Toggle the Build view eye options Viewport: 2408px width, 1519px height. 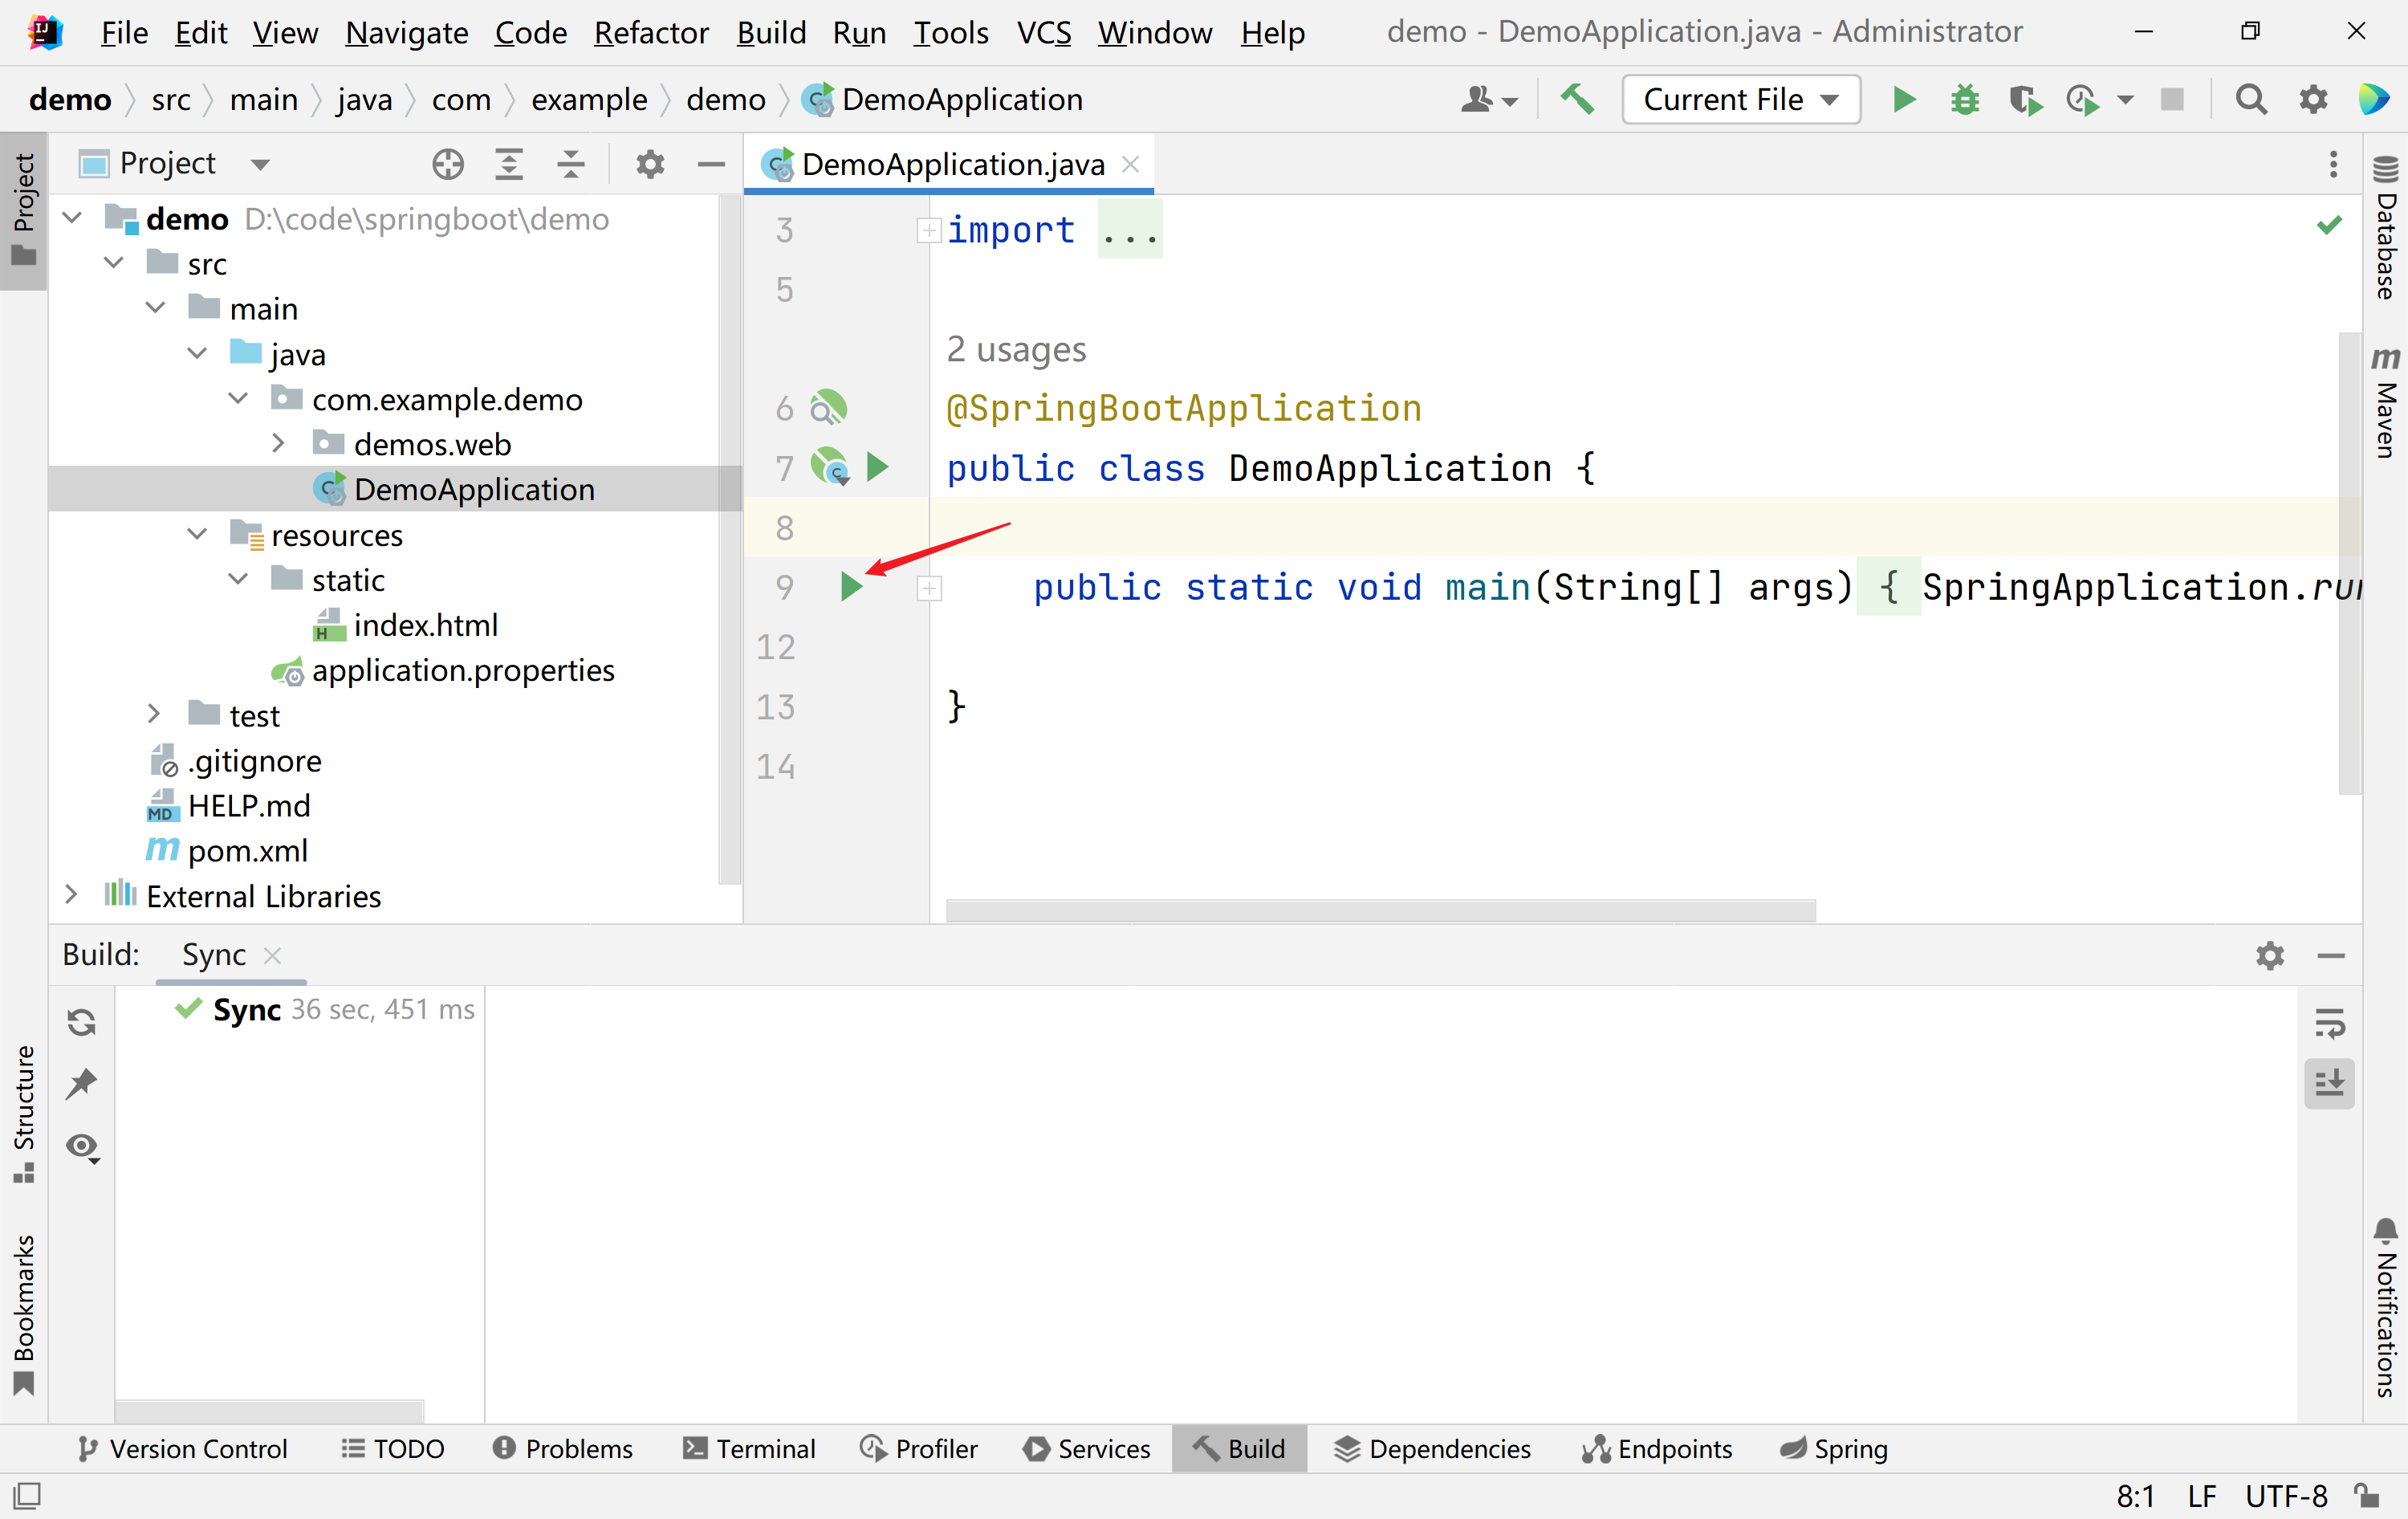[82, 1146]
